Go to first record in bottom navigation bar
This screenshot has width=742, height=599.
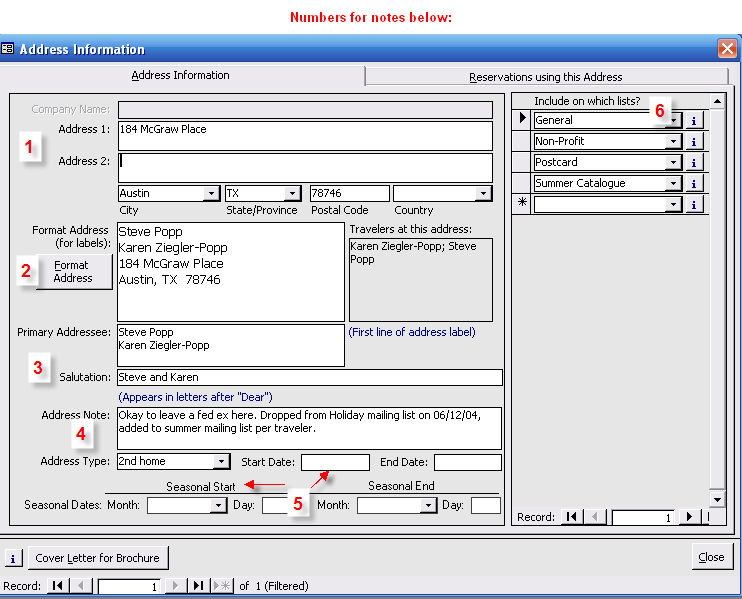(x=58, y=586)
